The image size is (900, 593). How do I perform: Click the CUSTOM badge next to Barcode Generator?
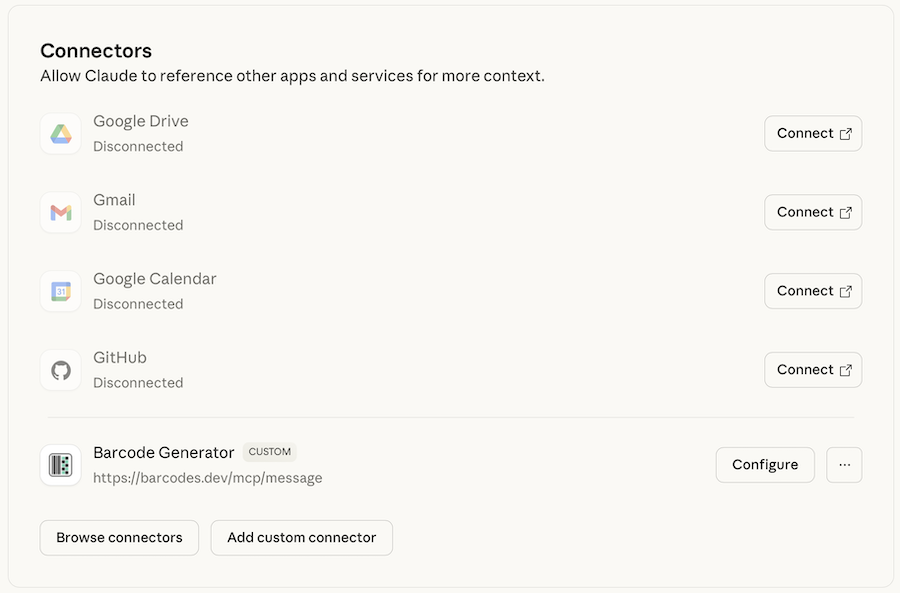tap(269, 451)
